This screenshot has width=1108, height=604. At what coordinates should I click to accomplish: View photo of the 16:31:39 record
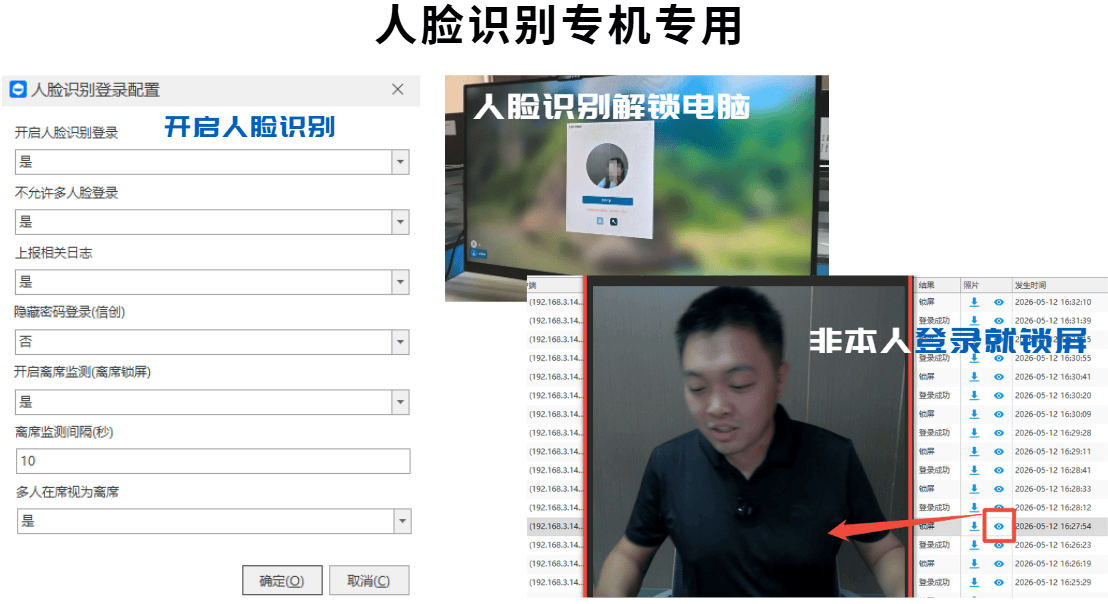pos(998,321)
